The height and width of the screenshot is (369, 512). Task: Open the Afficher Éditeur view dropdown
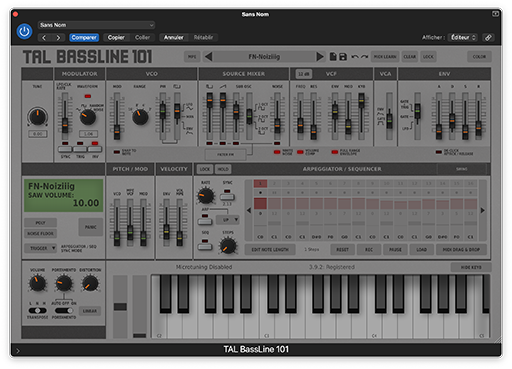tap(463, 38)
